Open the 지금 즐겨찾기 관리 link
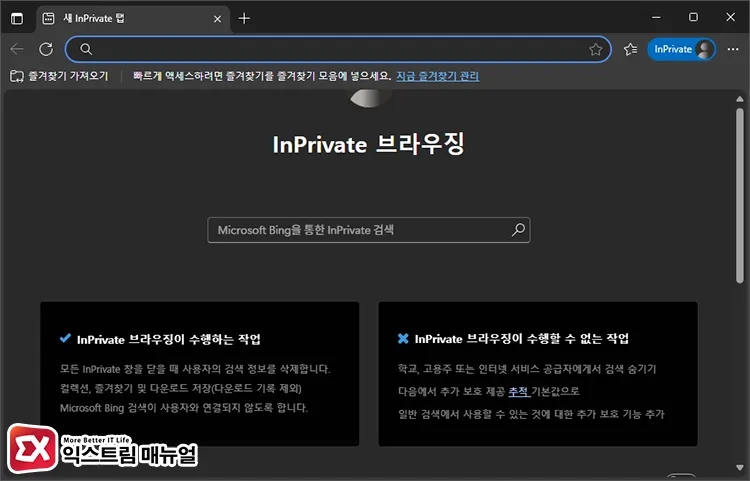 click(437, 76)
